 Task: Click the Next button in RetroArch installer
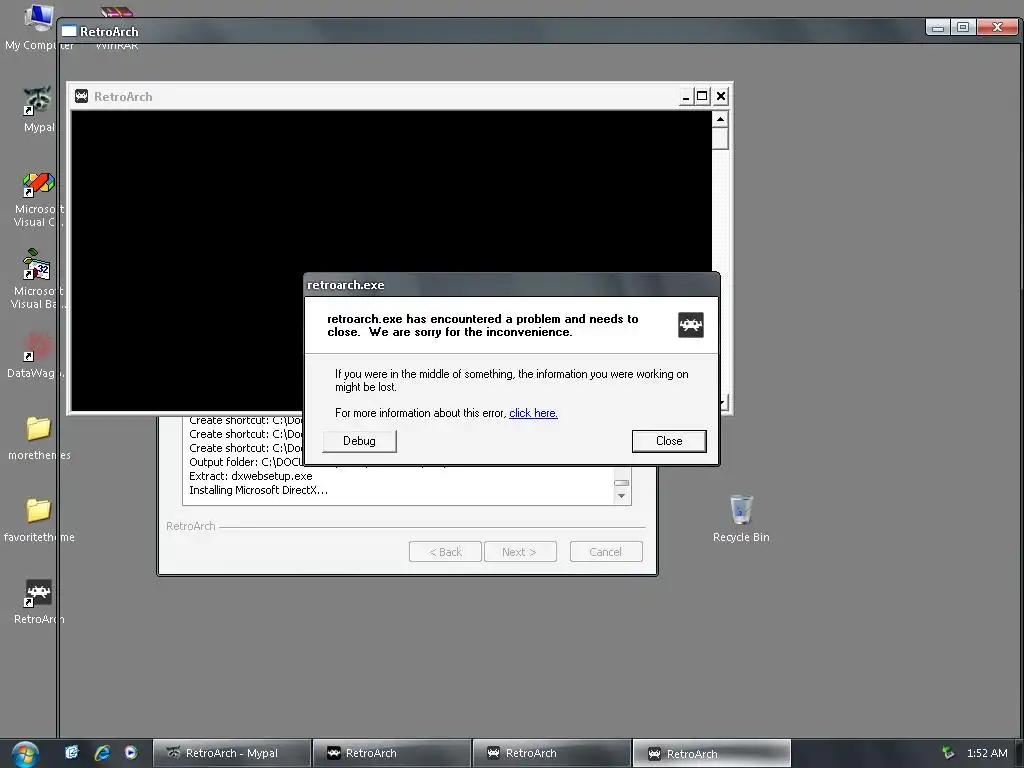click(520, 552)
